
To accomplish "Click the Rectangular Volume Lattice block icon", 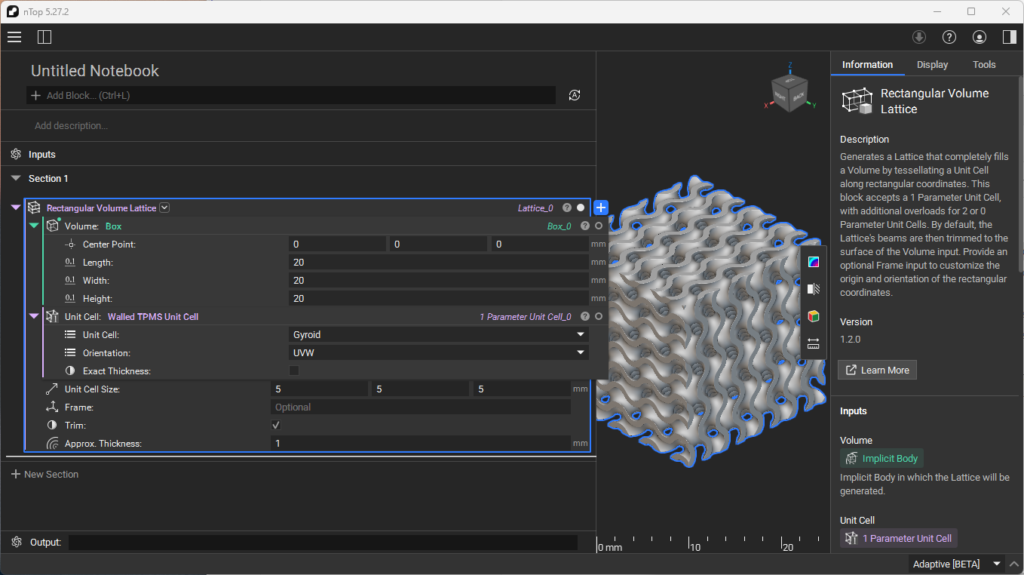I will pyautogui.click(x=34, y=208).
